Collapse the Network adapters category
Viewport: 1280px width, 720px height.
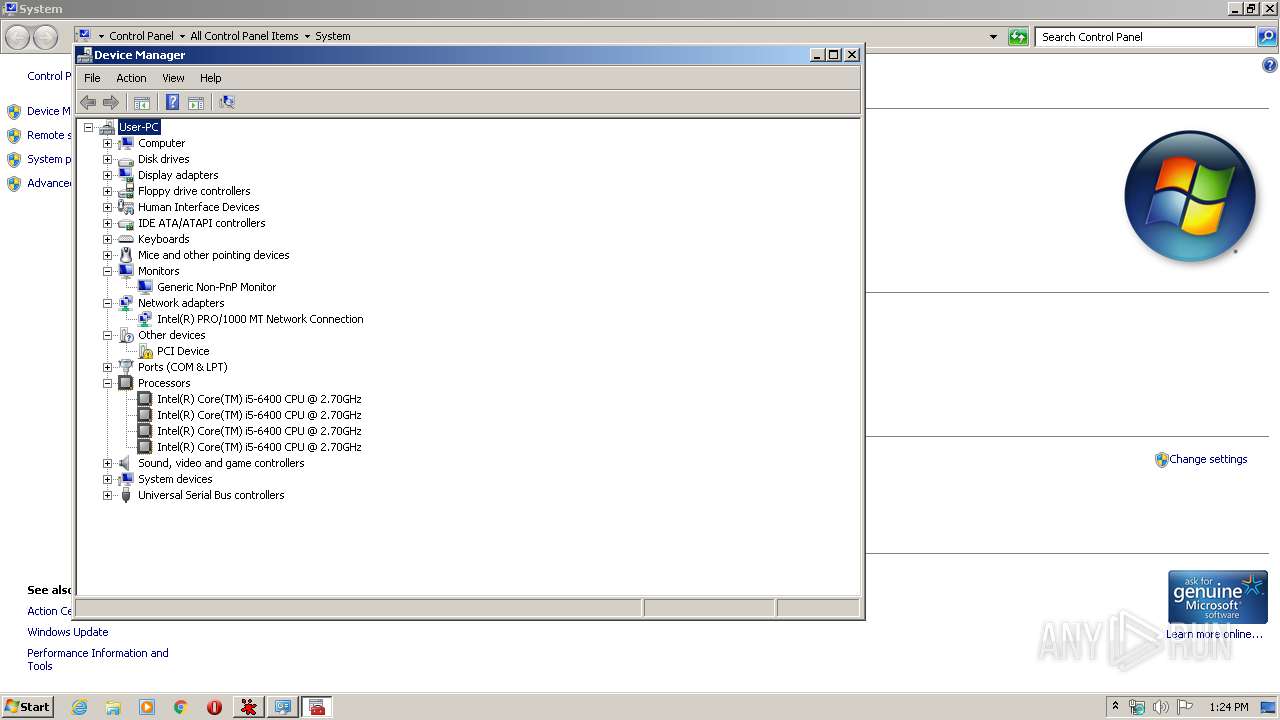(107, 303)
